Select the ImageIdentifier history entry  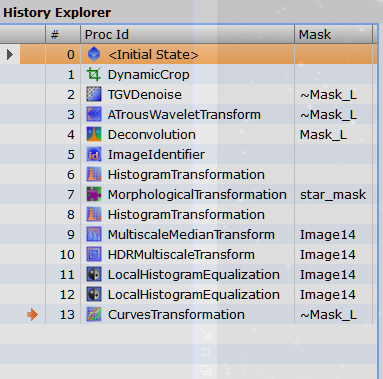tap(156, 155)
